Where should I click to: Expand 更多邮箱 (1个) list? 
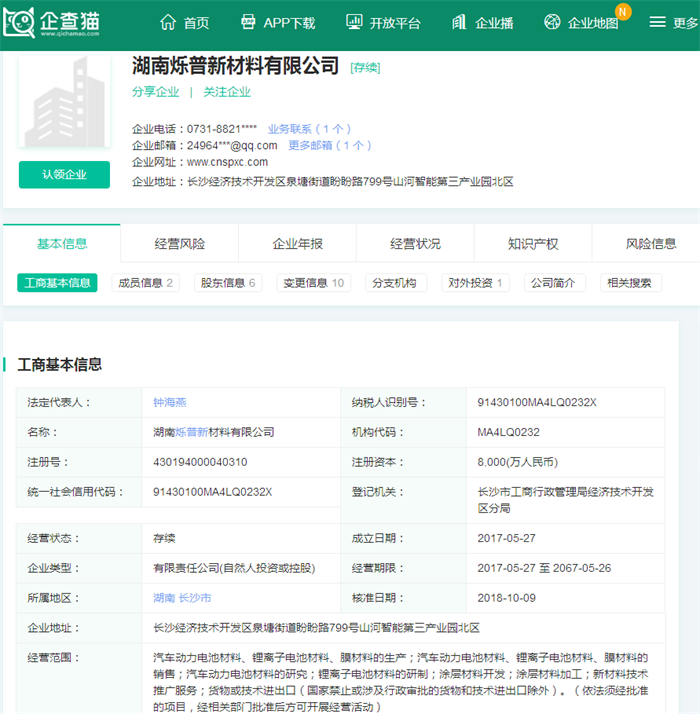[x=330, y=145]
